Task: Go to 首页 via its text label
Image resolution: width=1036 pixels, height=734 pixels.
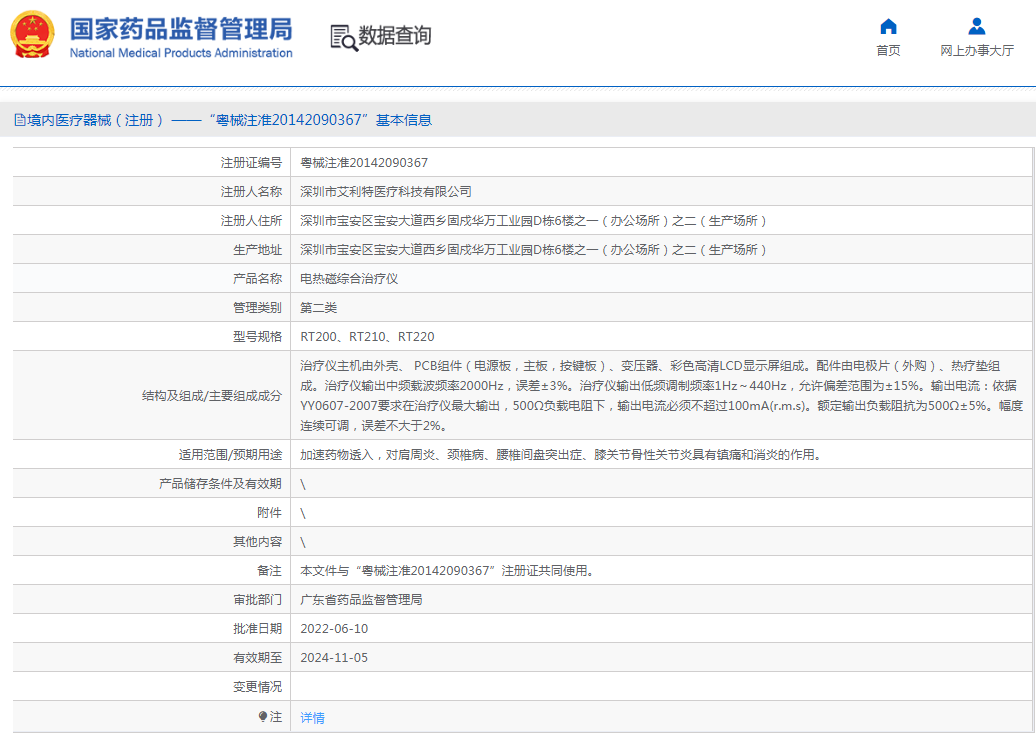Action: (887, 51)
